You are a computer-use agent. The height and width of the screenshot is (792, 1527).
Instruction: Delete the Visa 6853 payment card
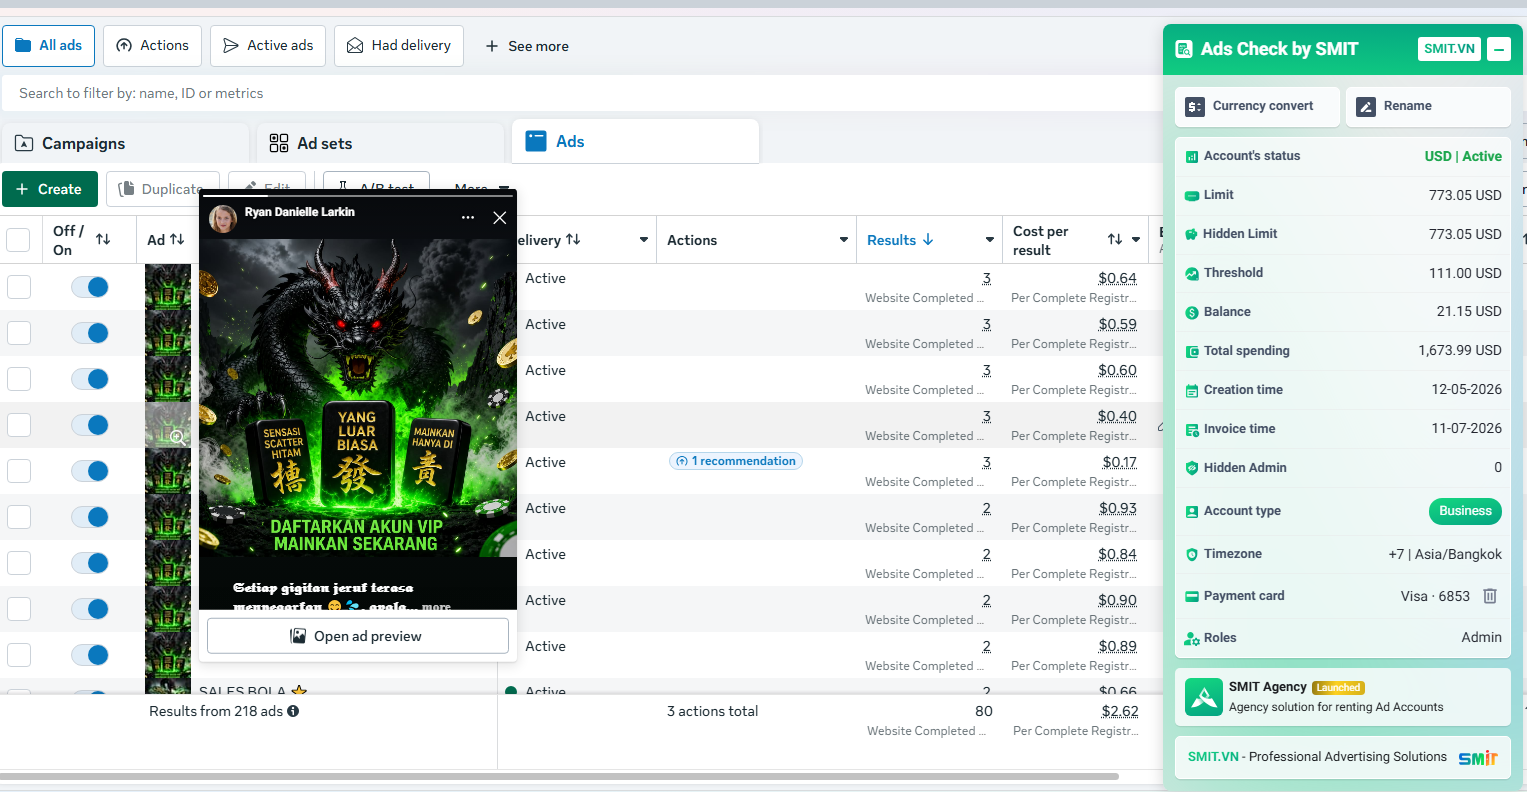(x=1490, y=596)
